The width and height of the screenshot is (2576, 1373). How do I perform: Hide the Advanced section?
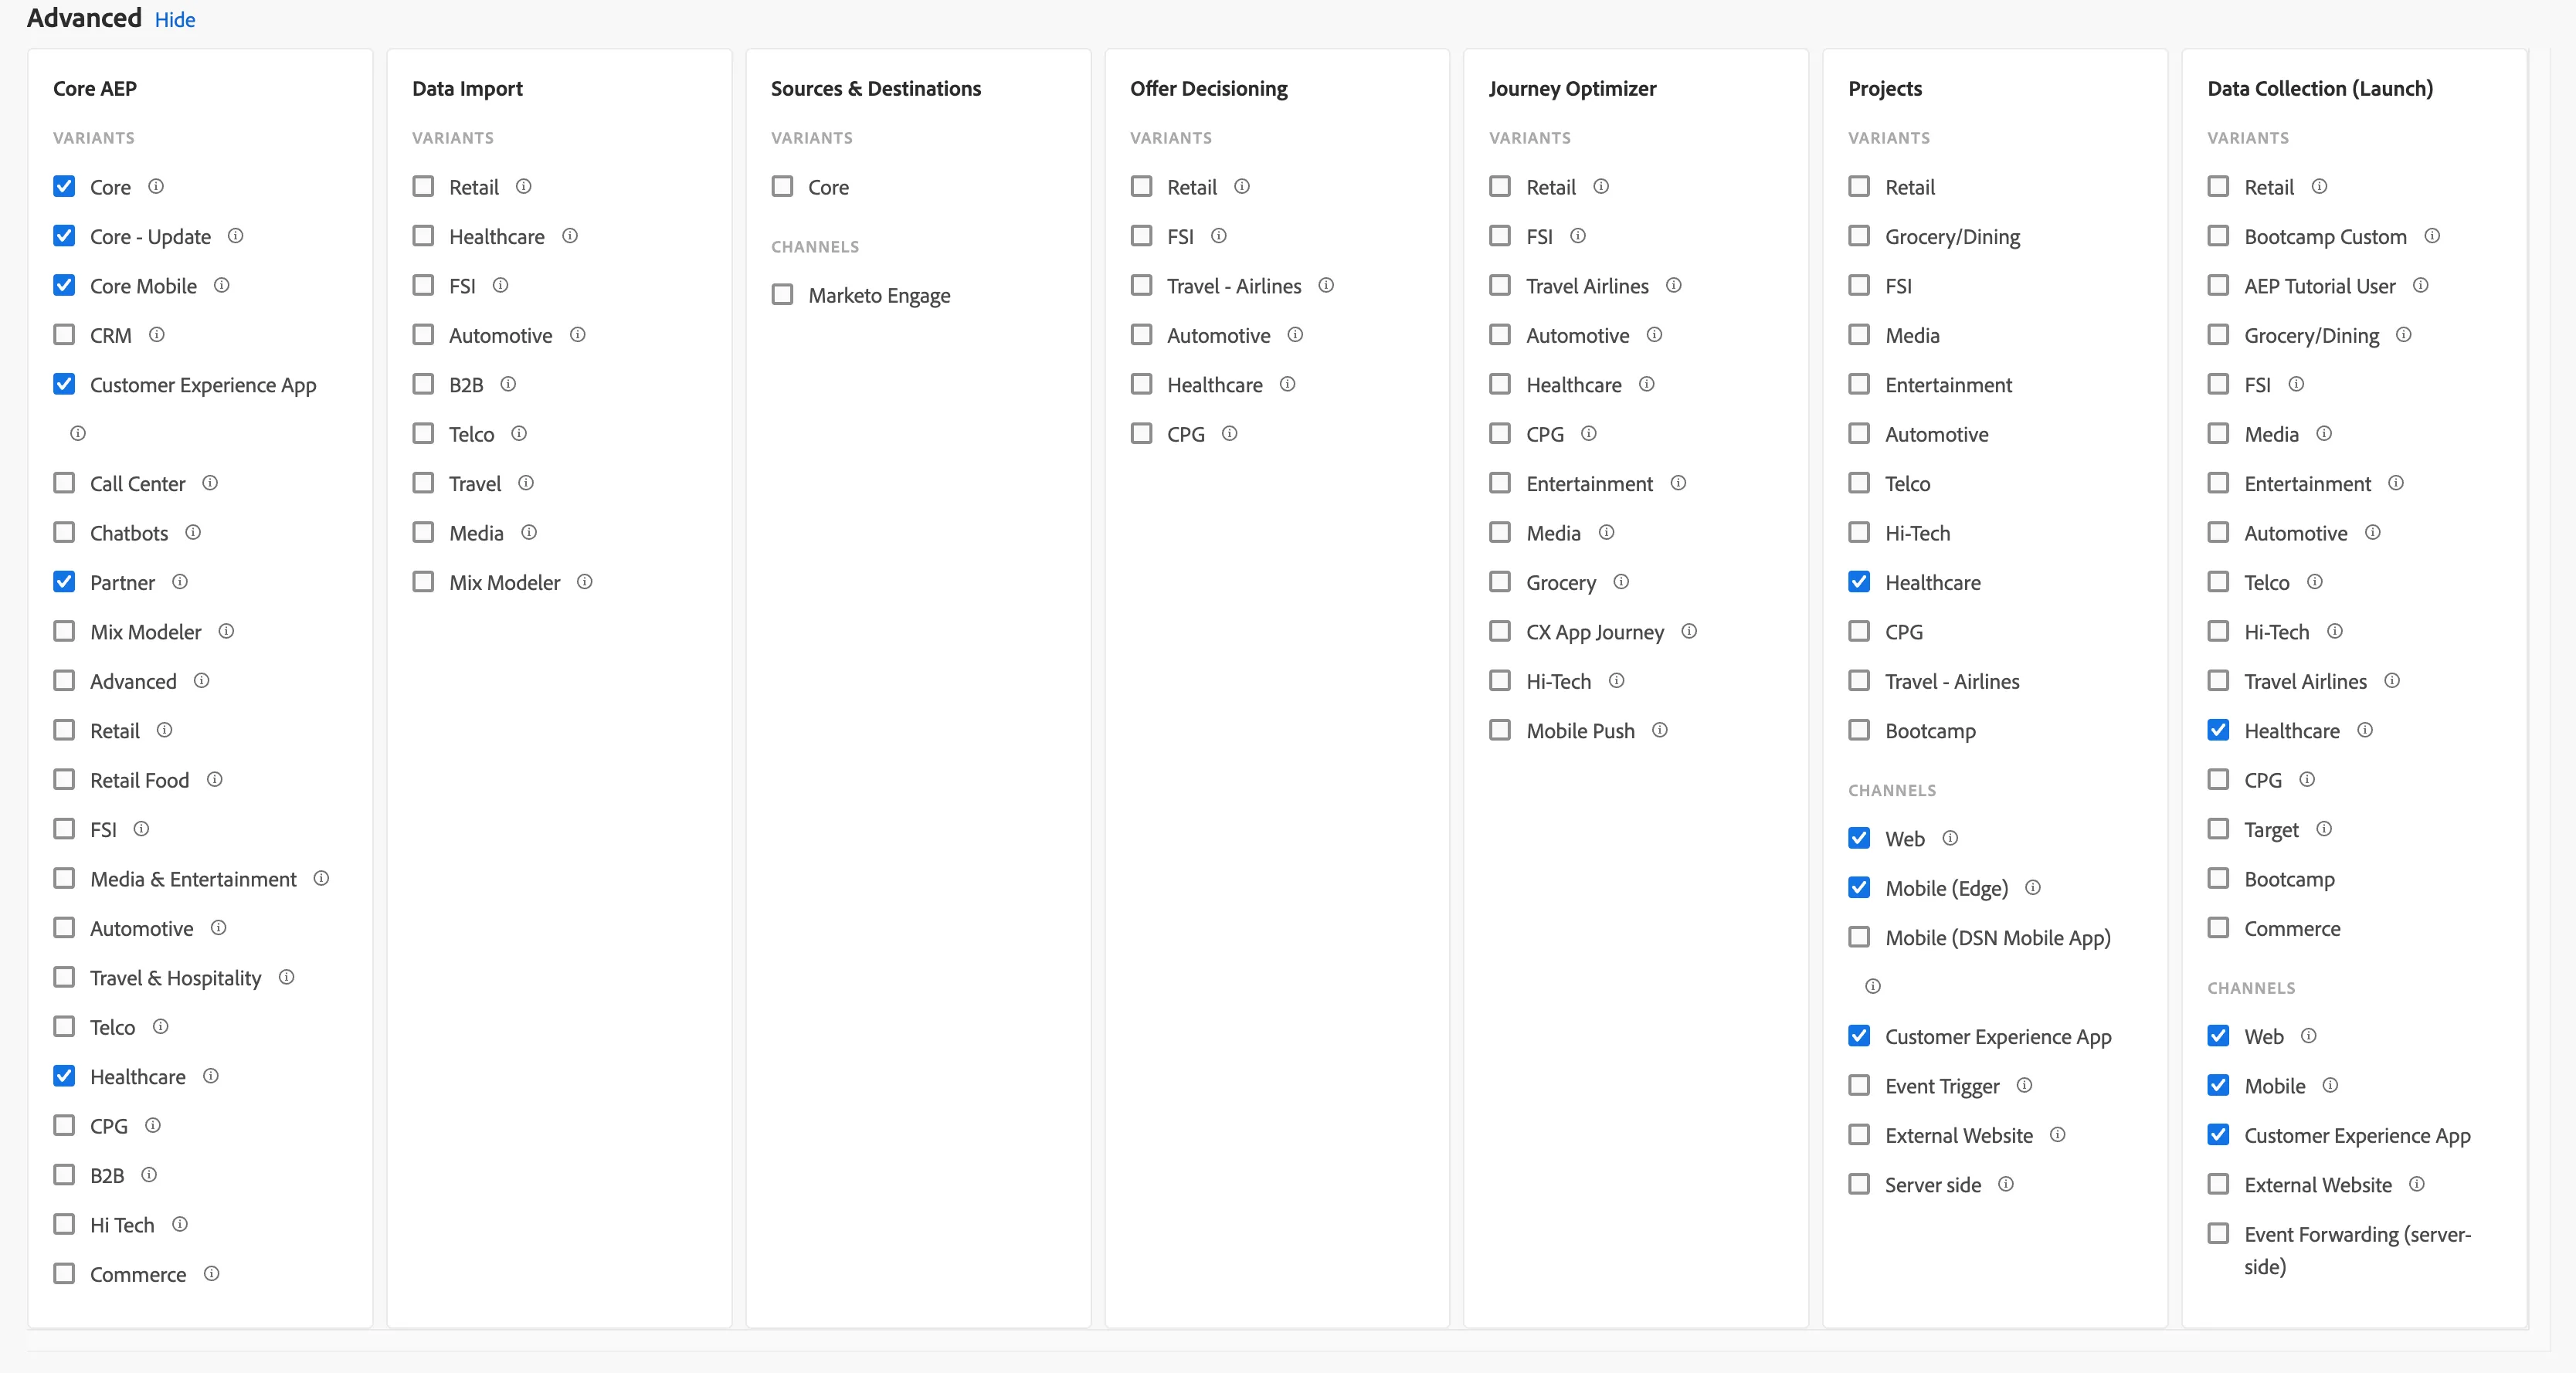coord(175,20)
